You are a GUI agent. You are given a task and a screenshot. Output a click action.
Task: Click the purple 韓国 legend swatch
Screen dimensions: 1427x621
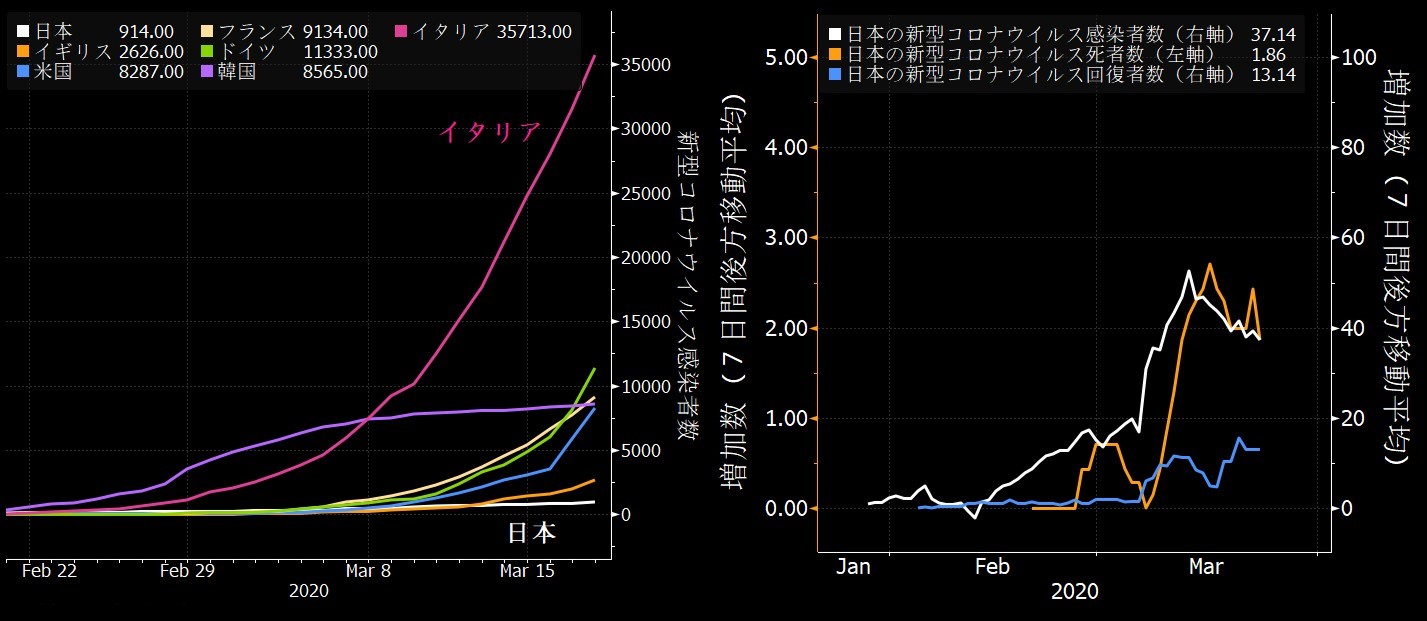pos(206,71)
